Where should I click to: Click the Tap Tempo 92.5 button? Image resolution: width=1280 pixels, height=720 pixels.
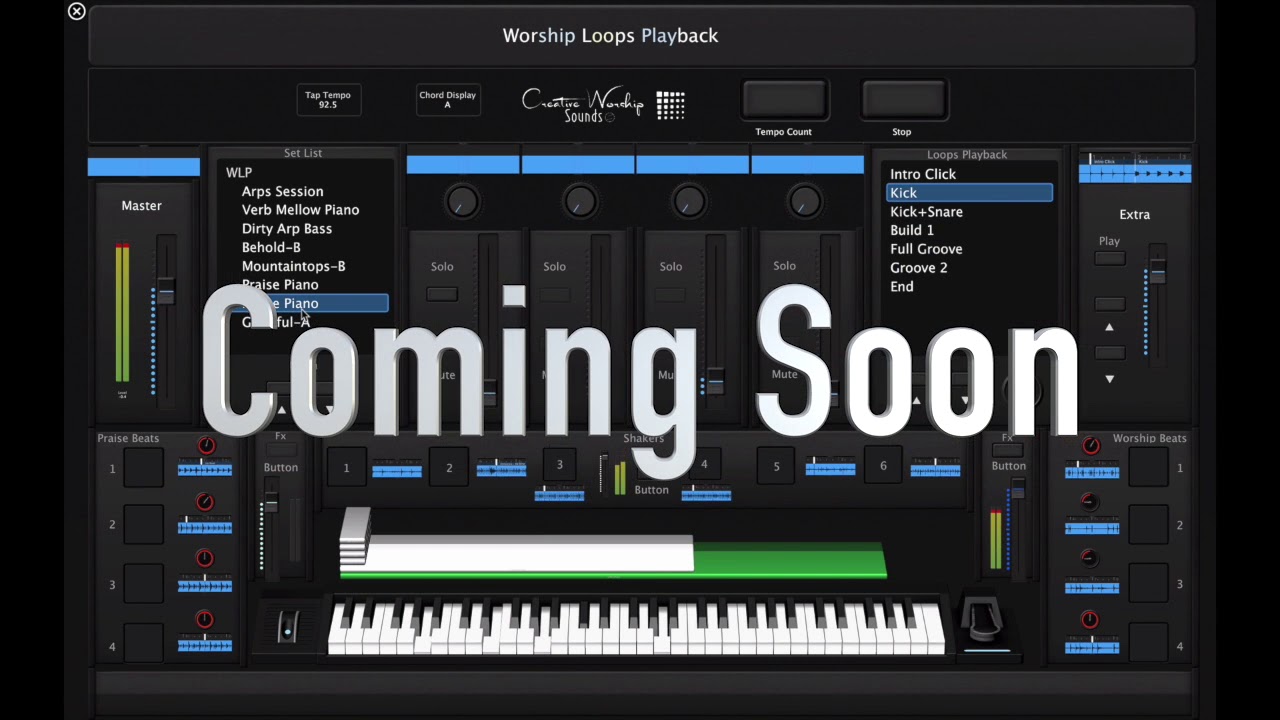click(x=328, y=100)
